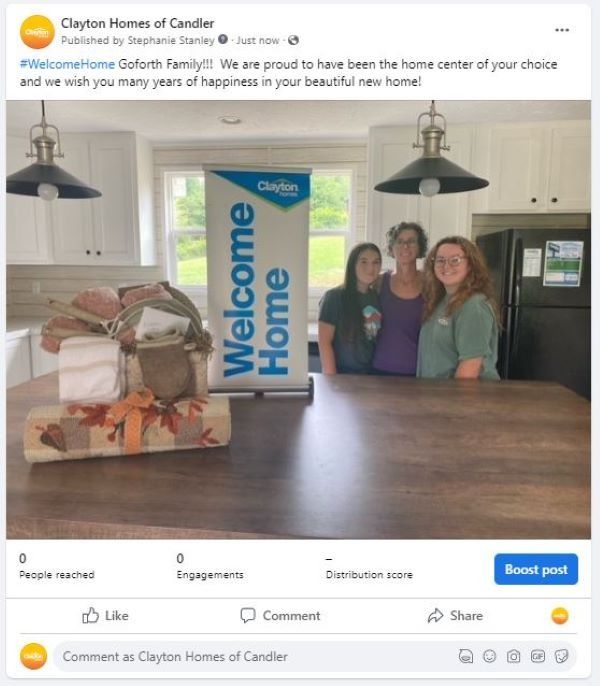Switch the commenting identity via orange avatar selector

click(x=560, y=616)
